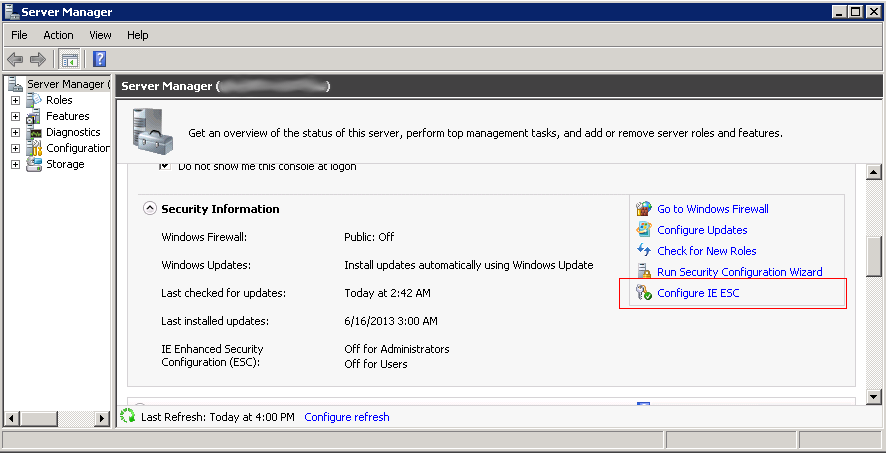Click the Check for New Roles arrows icon
Image resolution: width=886 pixels, height=453 pixels.
click(644, 251)
